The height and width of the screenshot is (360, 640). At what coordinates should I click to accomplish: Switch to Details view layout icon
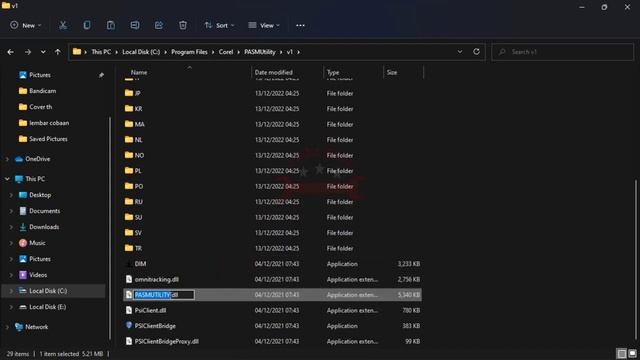pos(622,353)
